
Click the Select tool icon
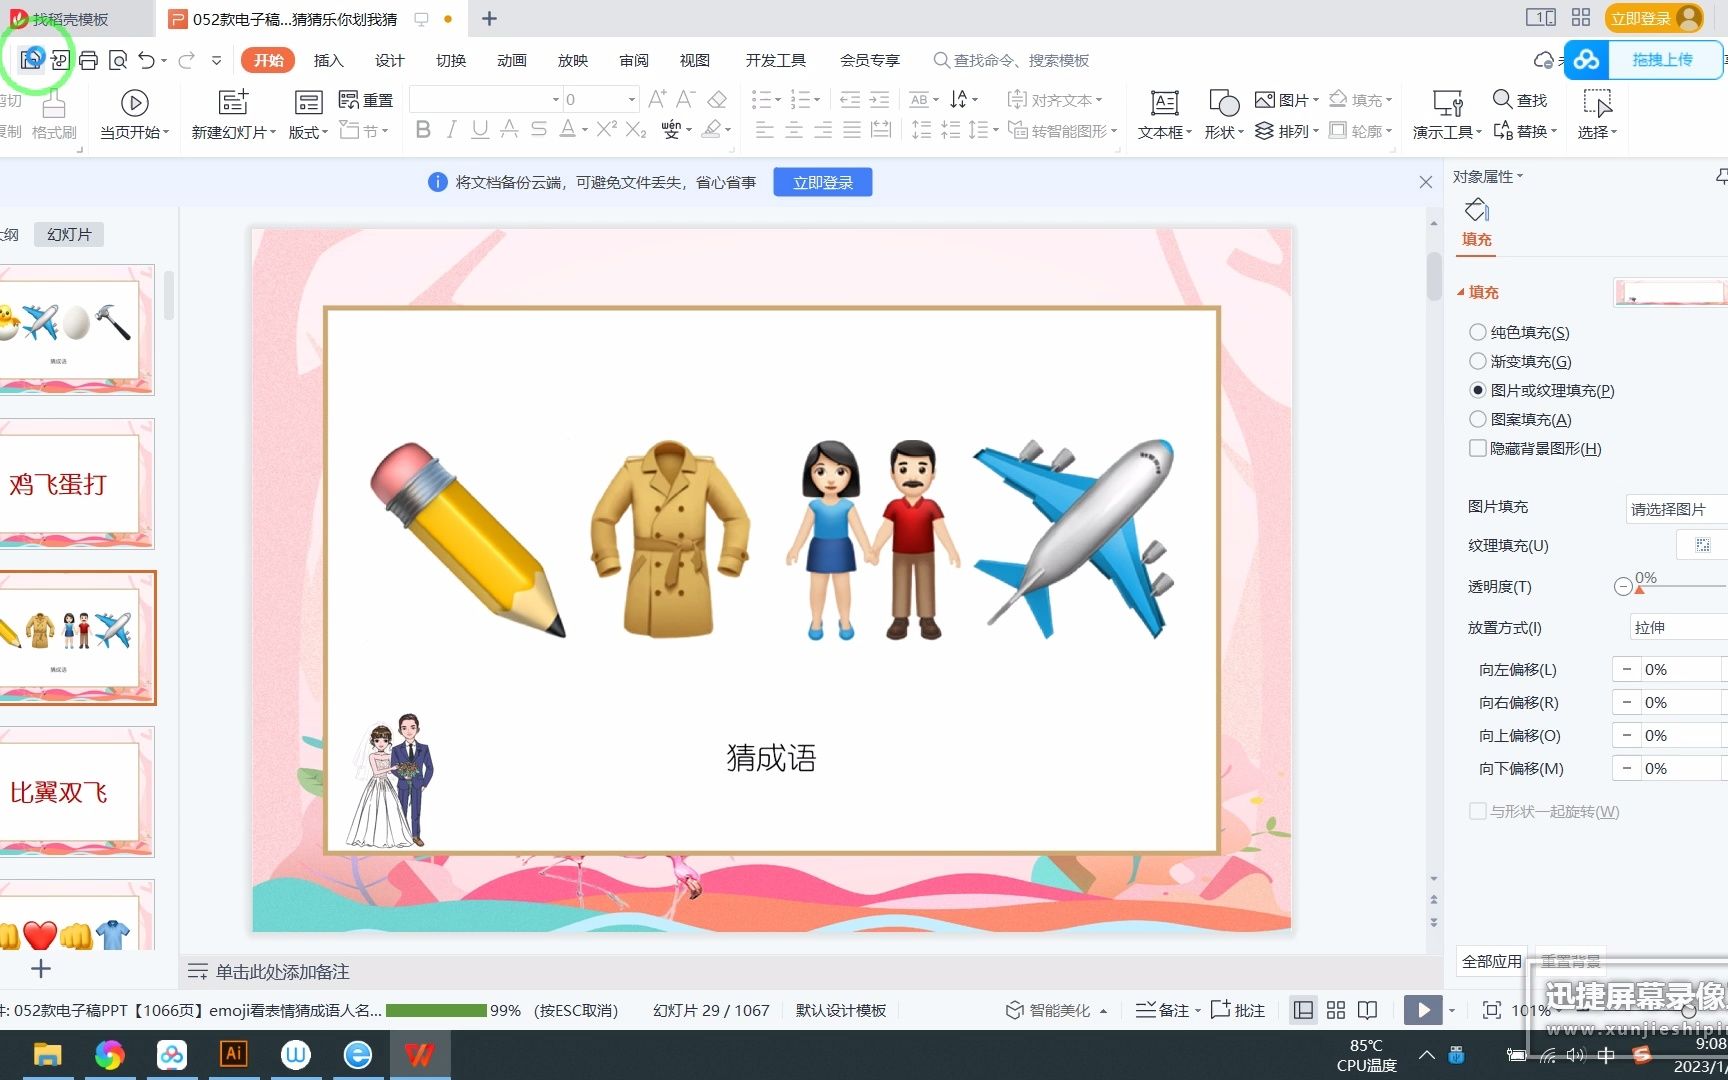coord(1597,102)
